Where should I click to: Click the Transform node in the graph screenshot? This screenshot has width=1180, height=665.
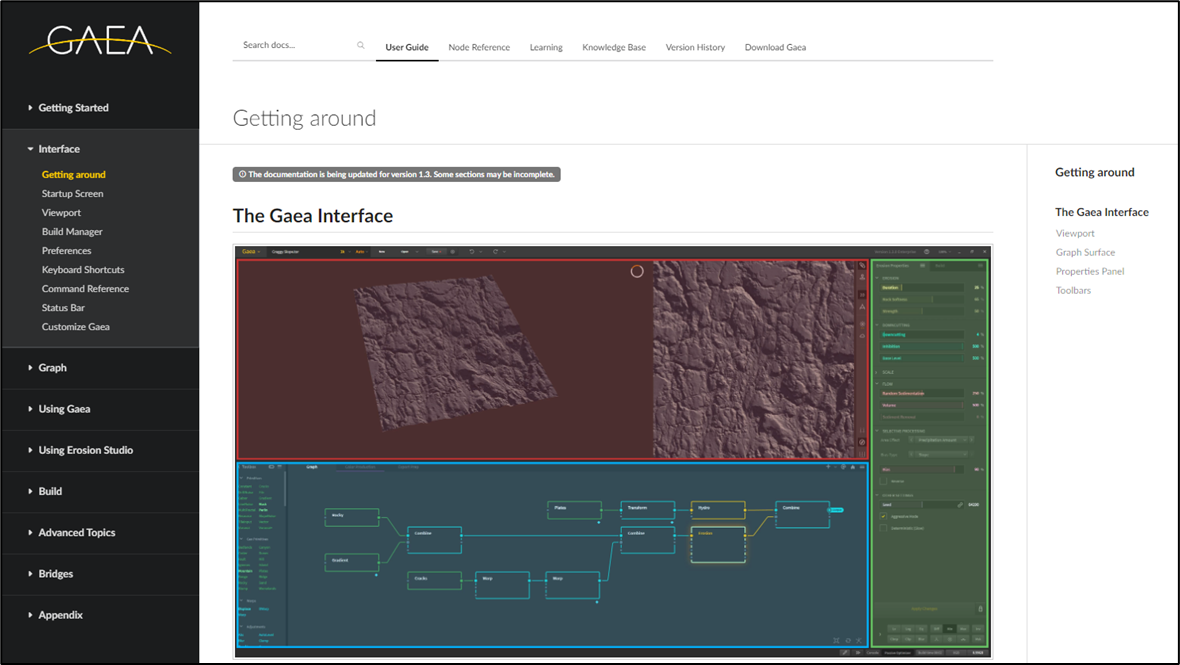pyautogui.click(x=648, y=510)
